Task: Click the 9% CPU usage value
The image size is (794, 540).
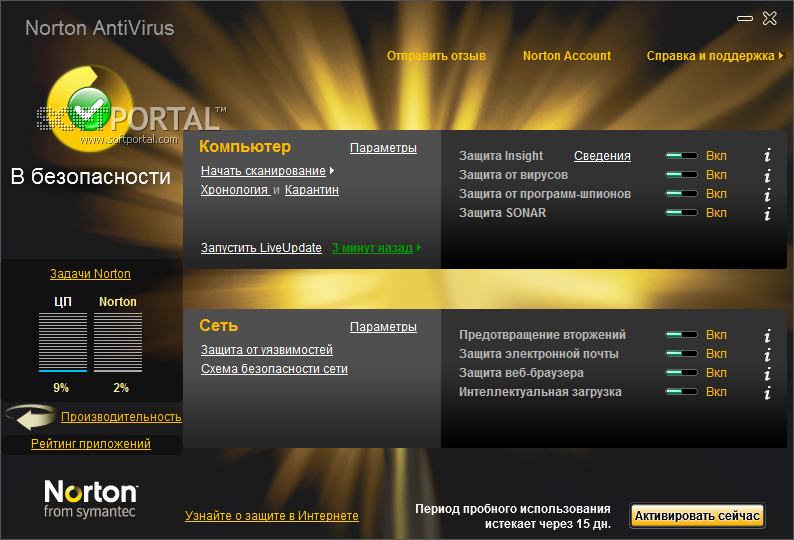Action: point(61,388)
